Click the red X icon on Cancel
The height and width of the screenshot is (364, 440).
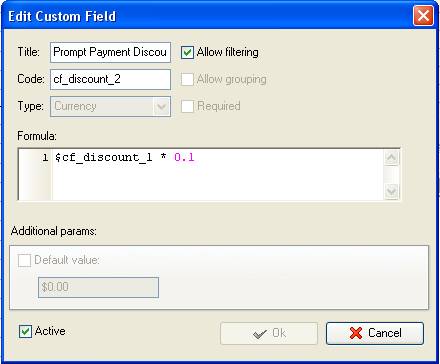click(x=356, y=333)
